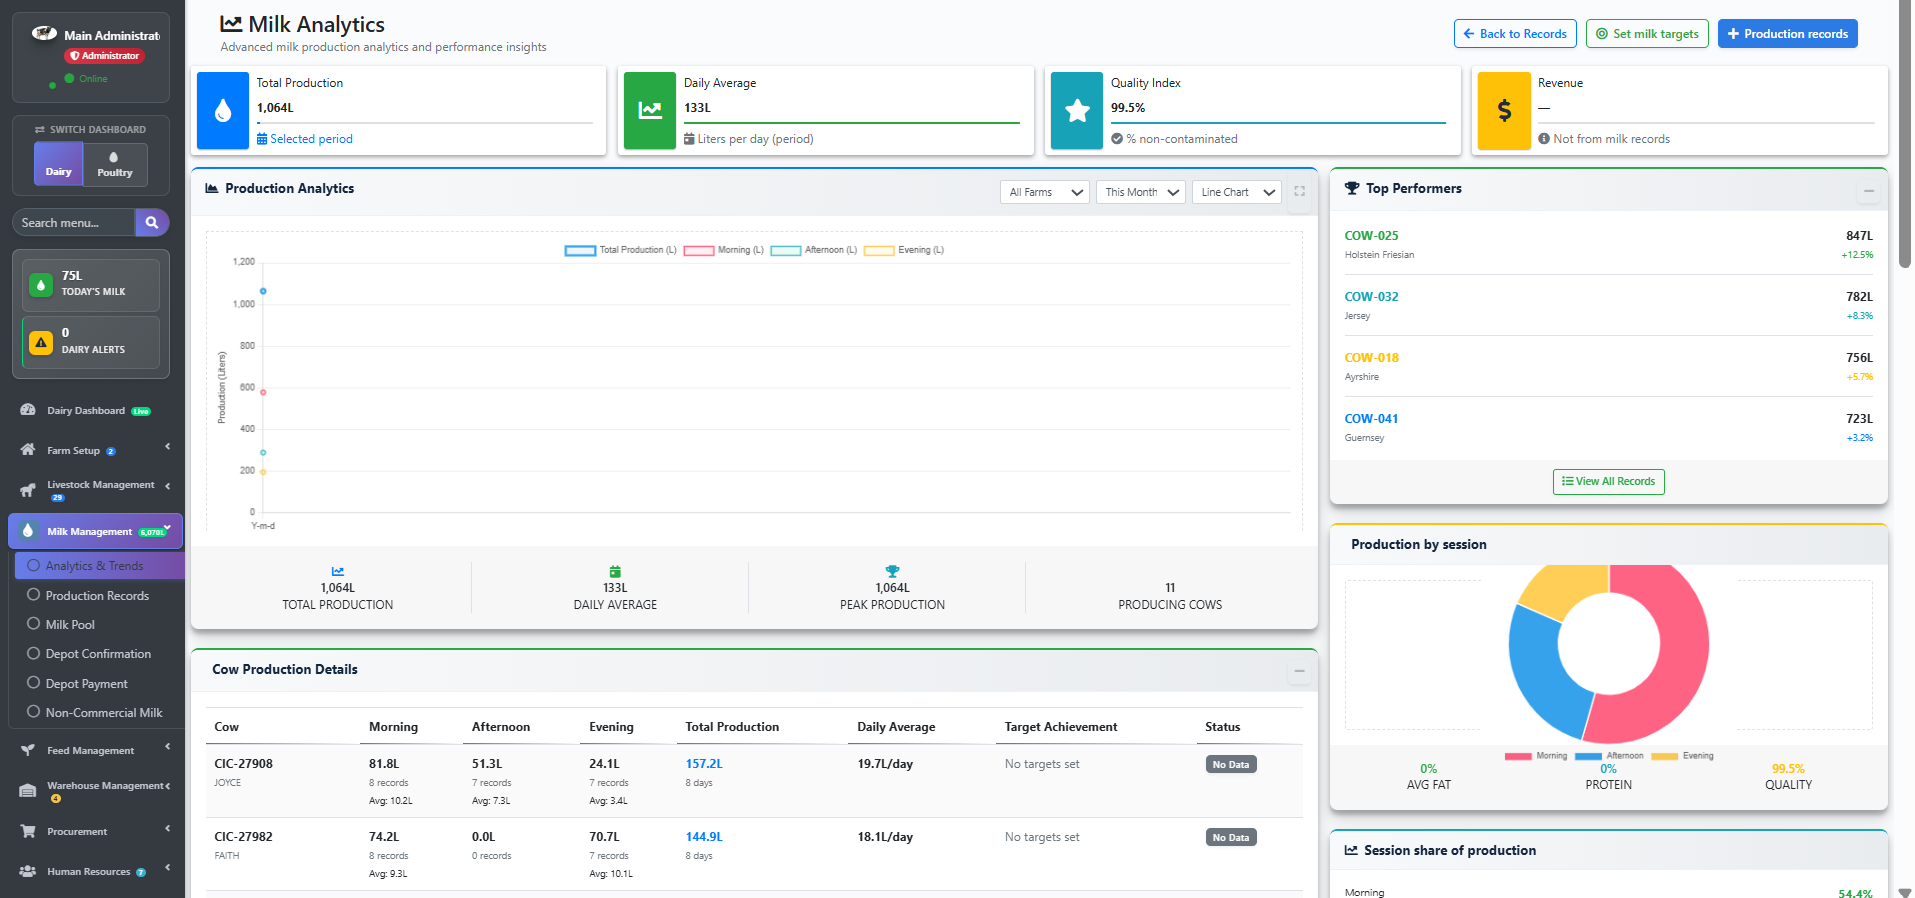1915x898 pixels.
Task: Click the Daily Average chart icon
Action: [x=650, y=111]
